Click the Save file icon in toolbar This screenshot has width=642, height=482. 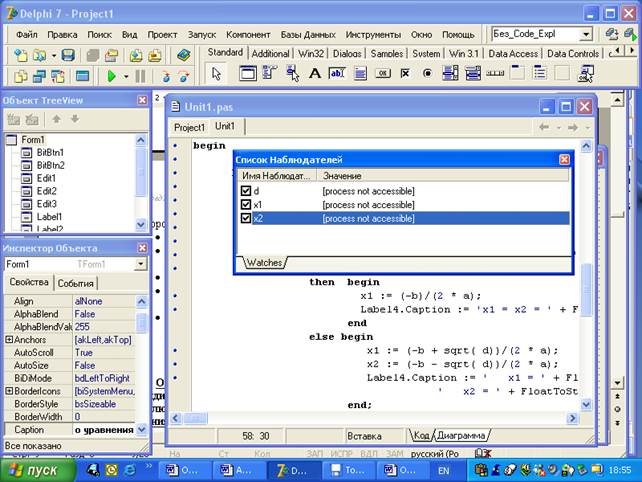68,55
